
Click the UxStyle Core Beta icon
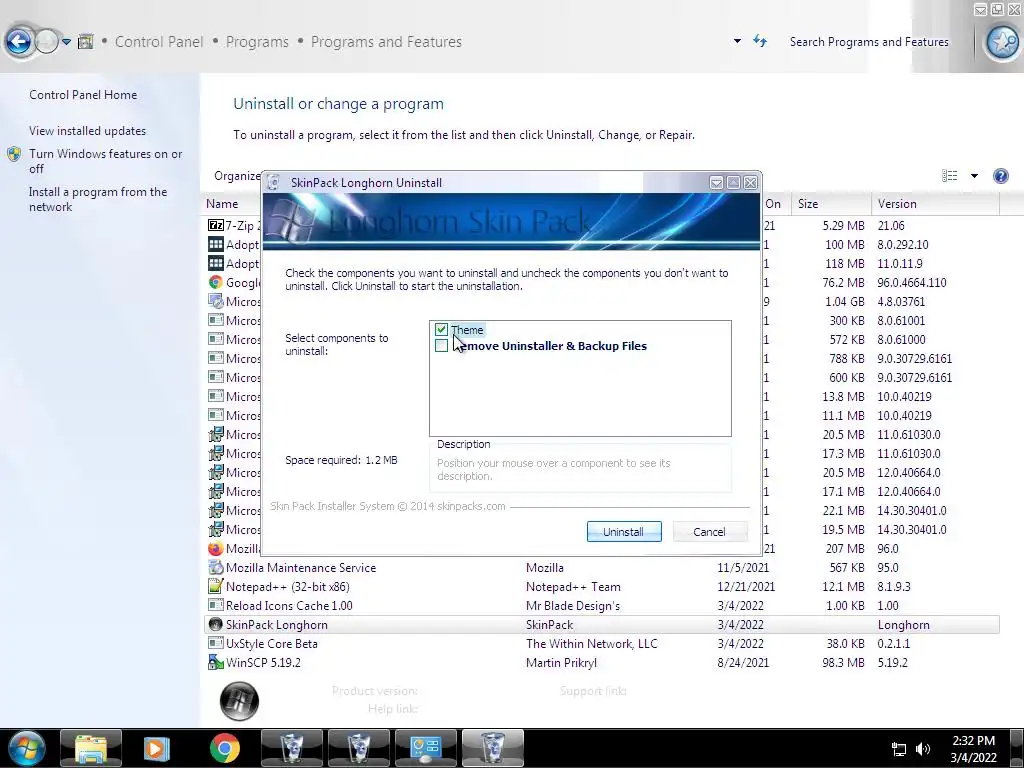(216, 643)
